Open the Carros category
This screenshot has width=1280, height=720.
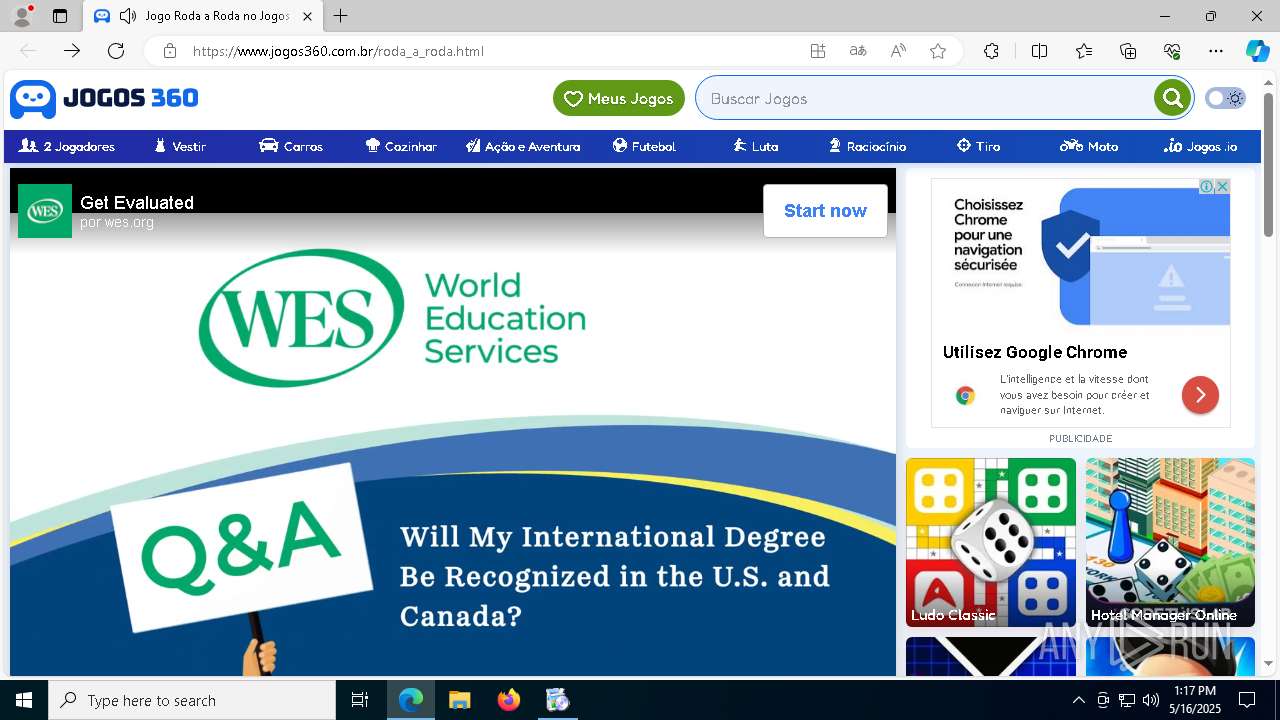291,146
